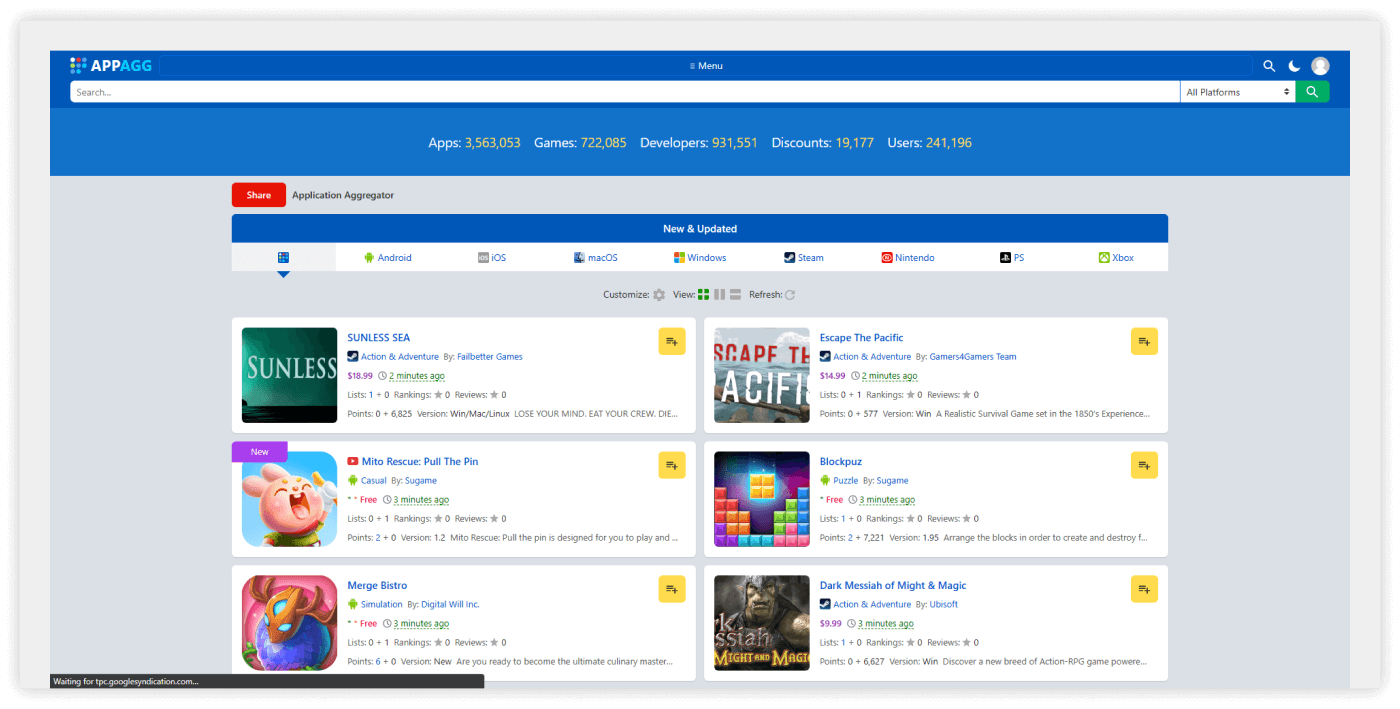Select the all-platforms grid tab

(x=284, y=257)
